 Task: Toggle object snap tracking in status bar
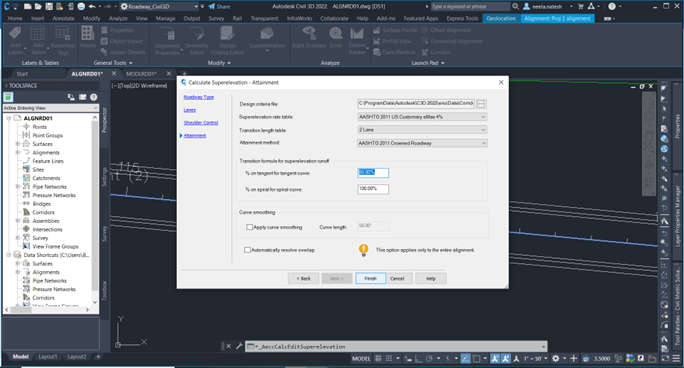coord(465,358)
